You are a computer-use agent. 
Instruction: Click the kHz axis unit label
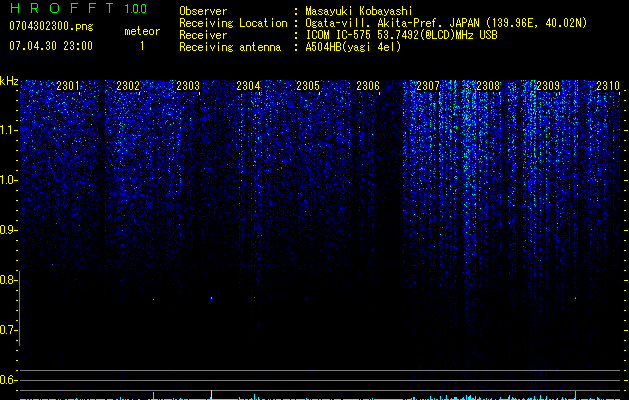coord(9,81)
